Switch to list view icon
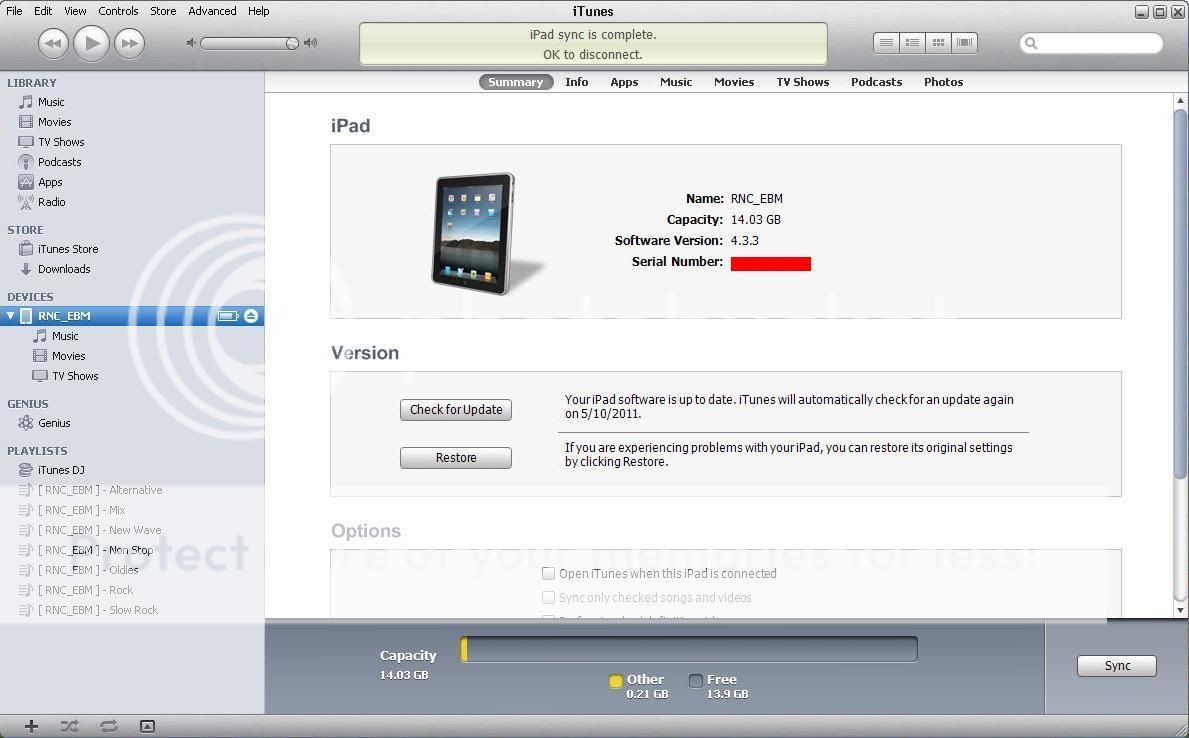This screenshot has height=738, width=1189. click(886, 43)
